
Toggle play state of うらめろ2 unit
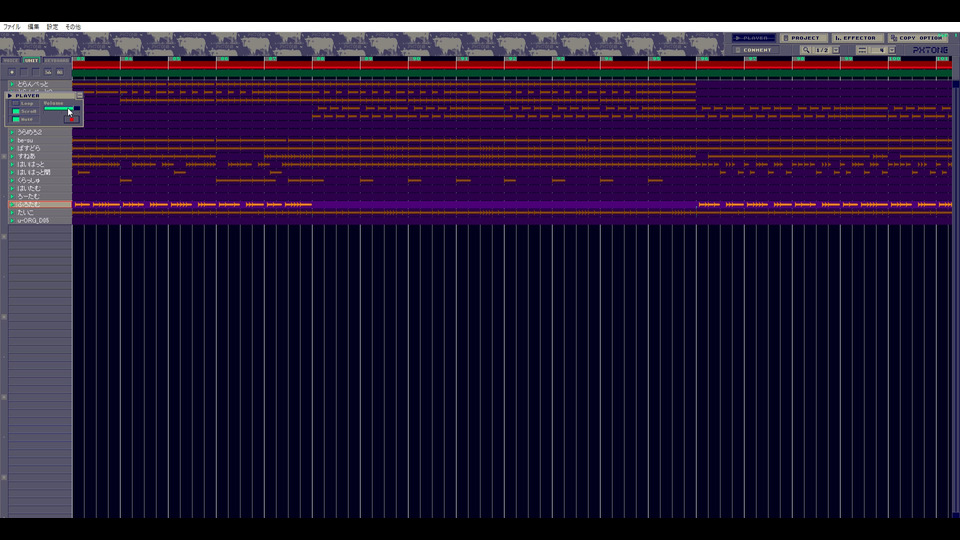tap(12, 132)
